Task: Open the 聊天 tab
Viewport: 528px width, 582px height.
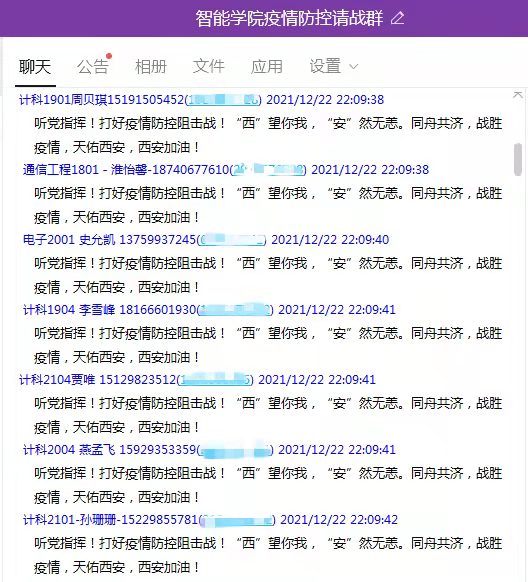Action: click(x=35, y=67)
